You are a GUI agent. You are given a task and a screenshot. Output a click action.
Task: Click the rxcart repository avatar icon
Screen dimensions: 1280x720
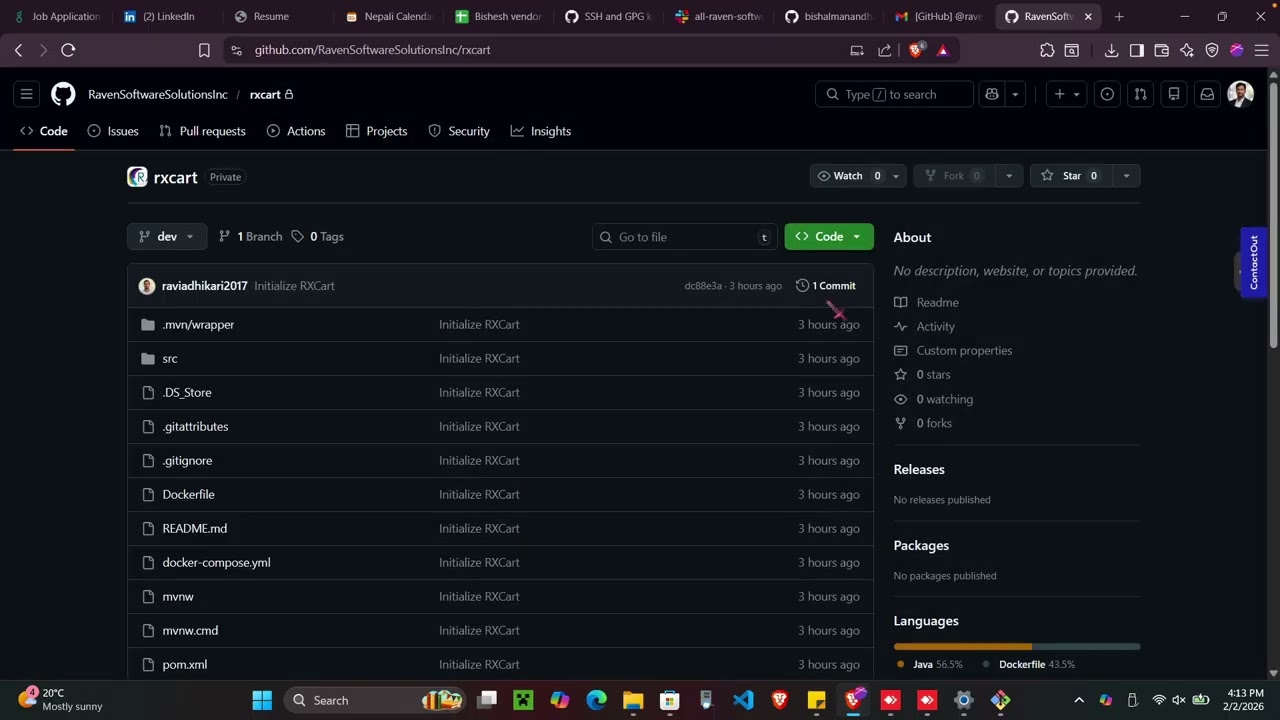(x=137, y=177)
